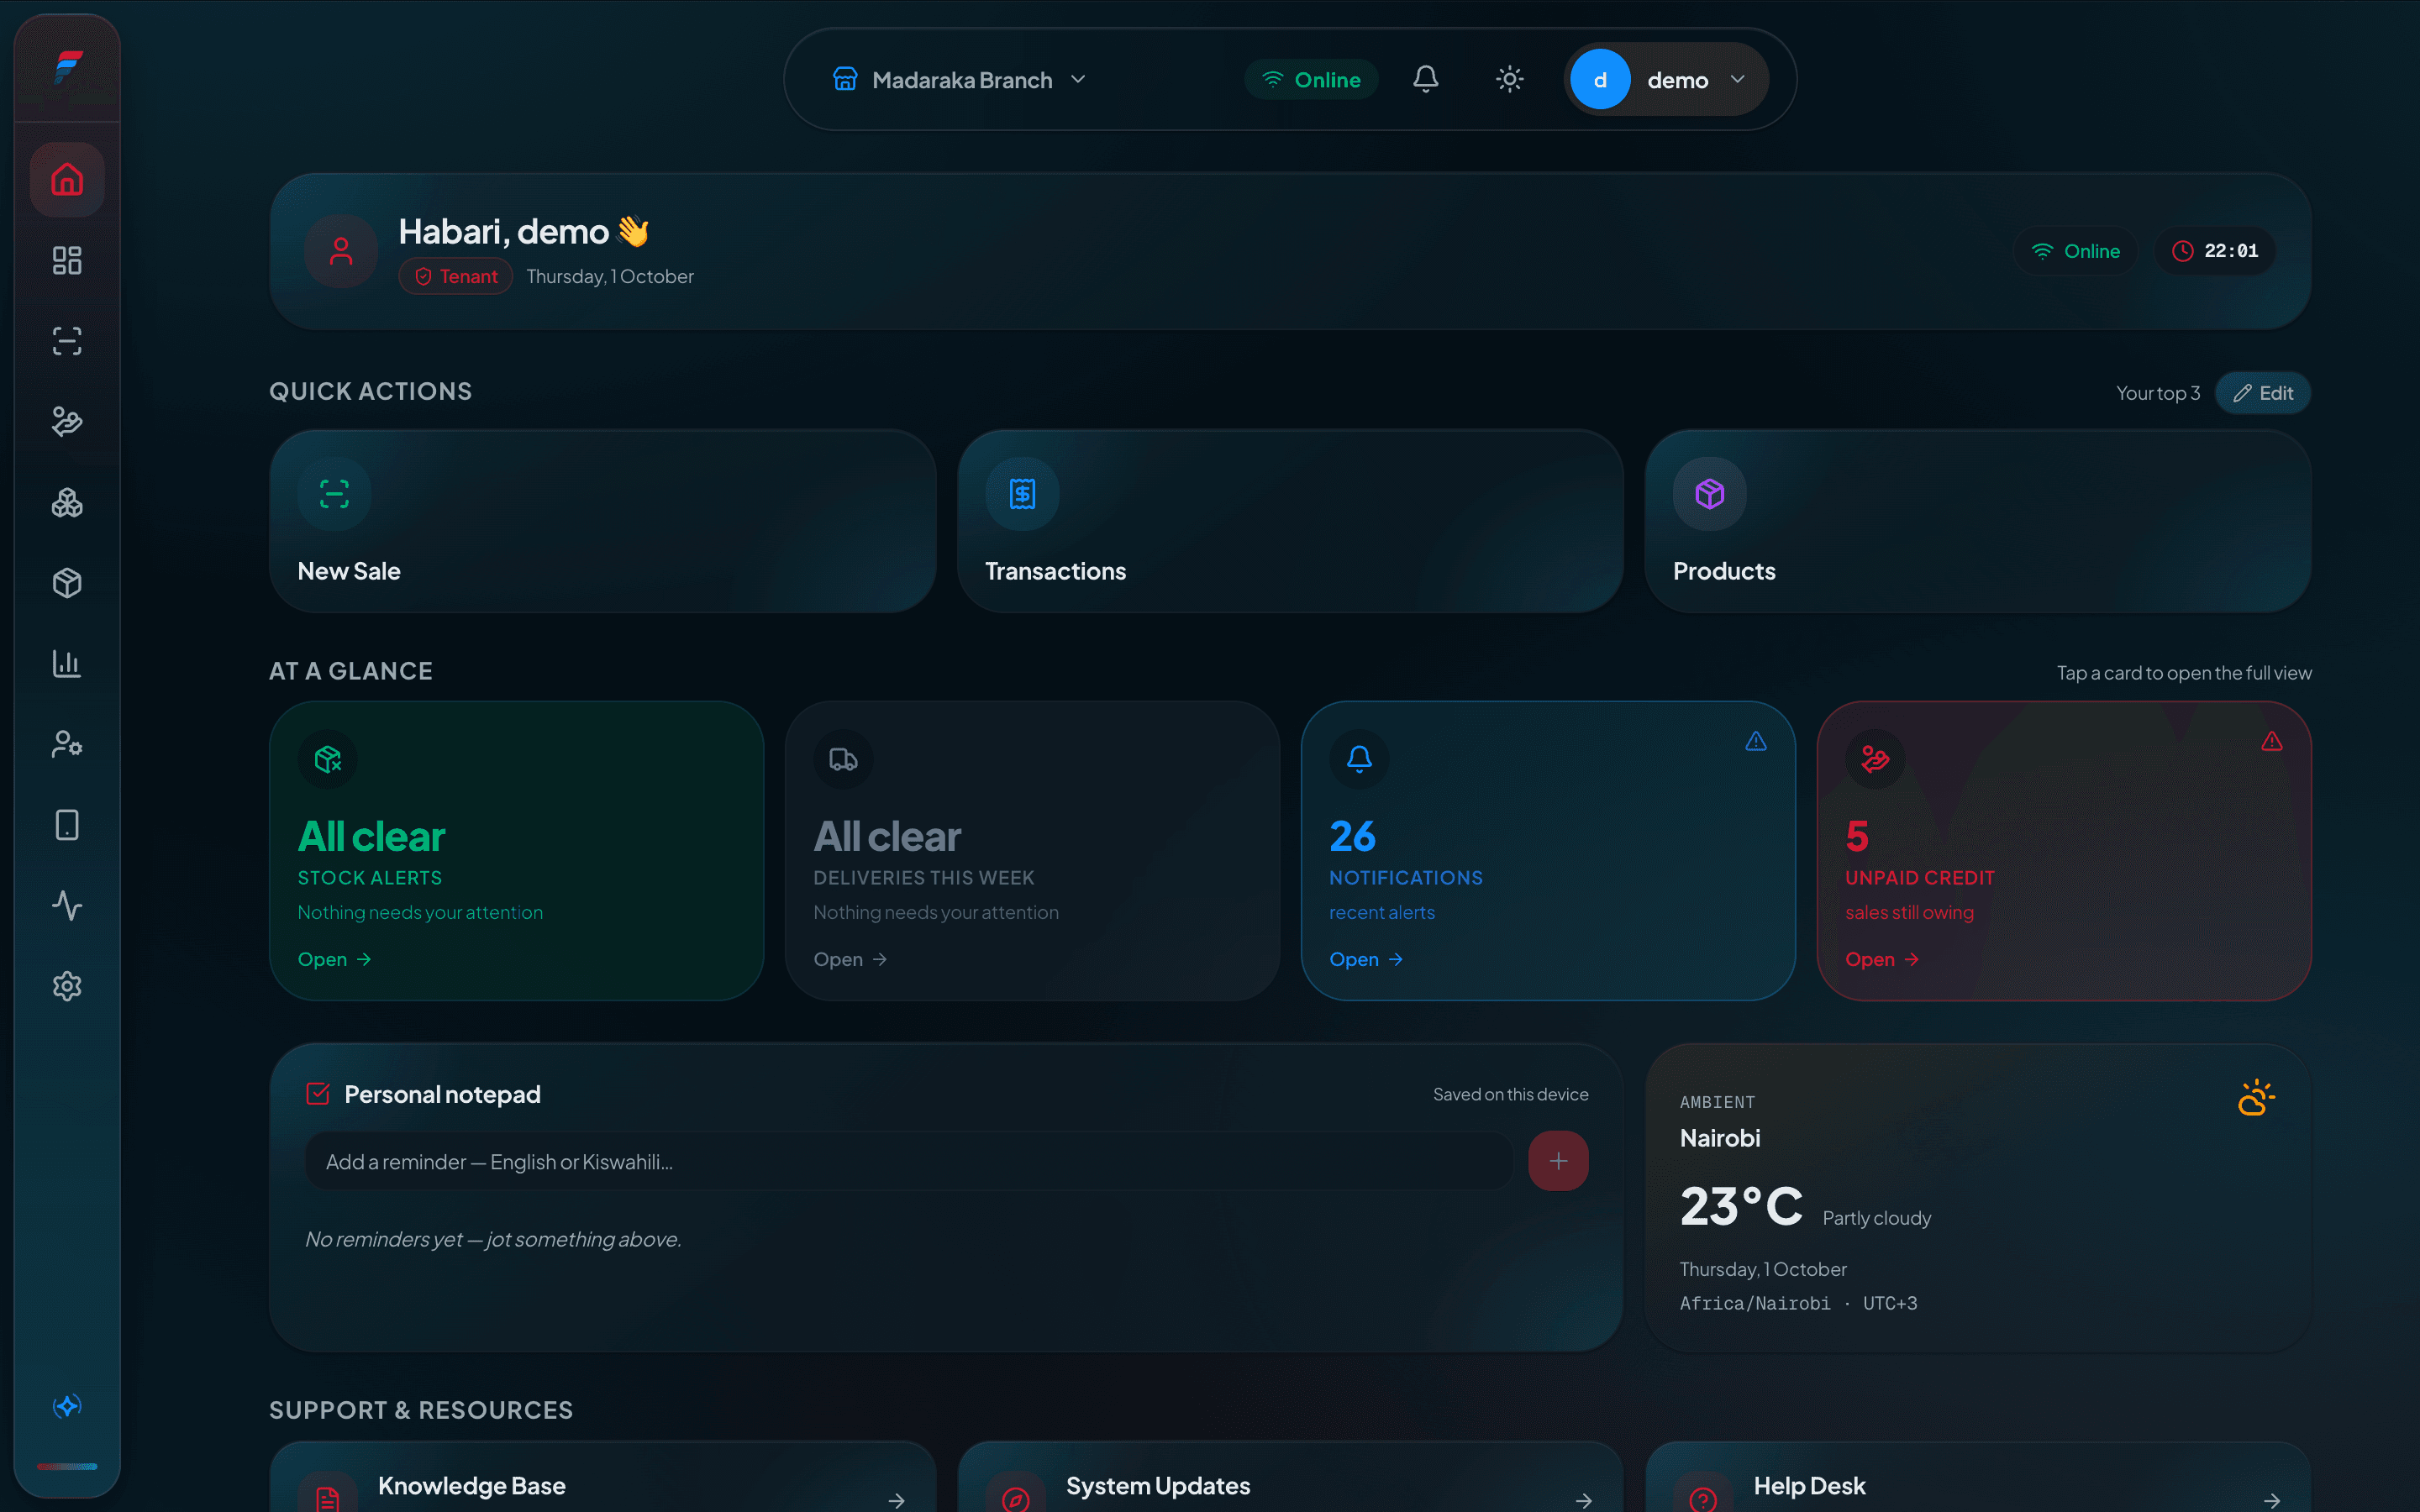Click the warning triangle on the Notifications card
The image size is (2420, 1512).
1756,741
